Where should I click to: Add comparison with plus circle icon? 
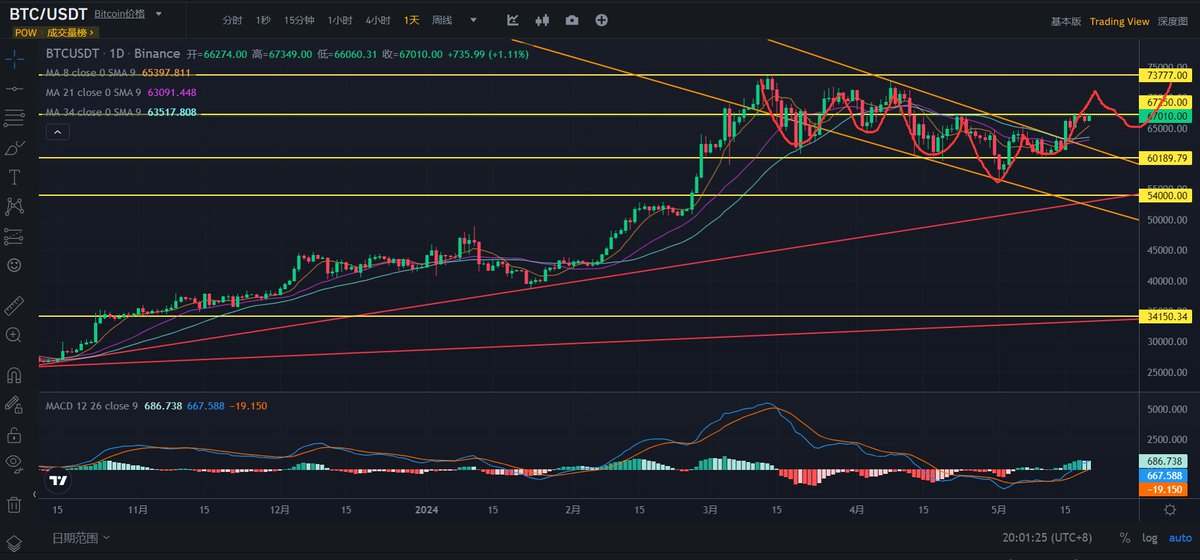pos(601,20)
